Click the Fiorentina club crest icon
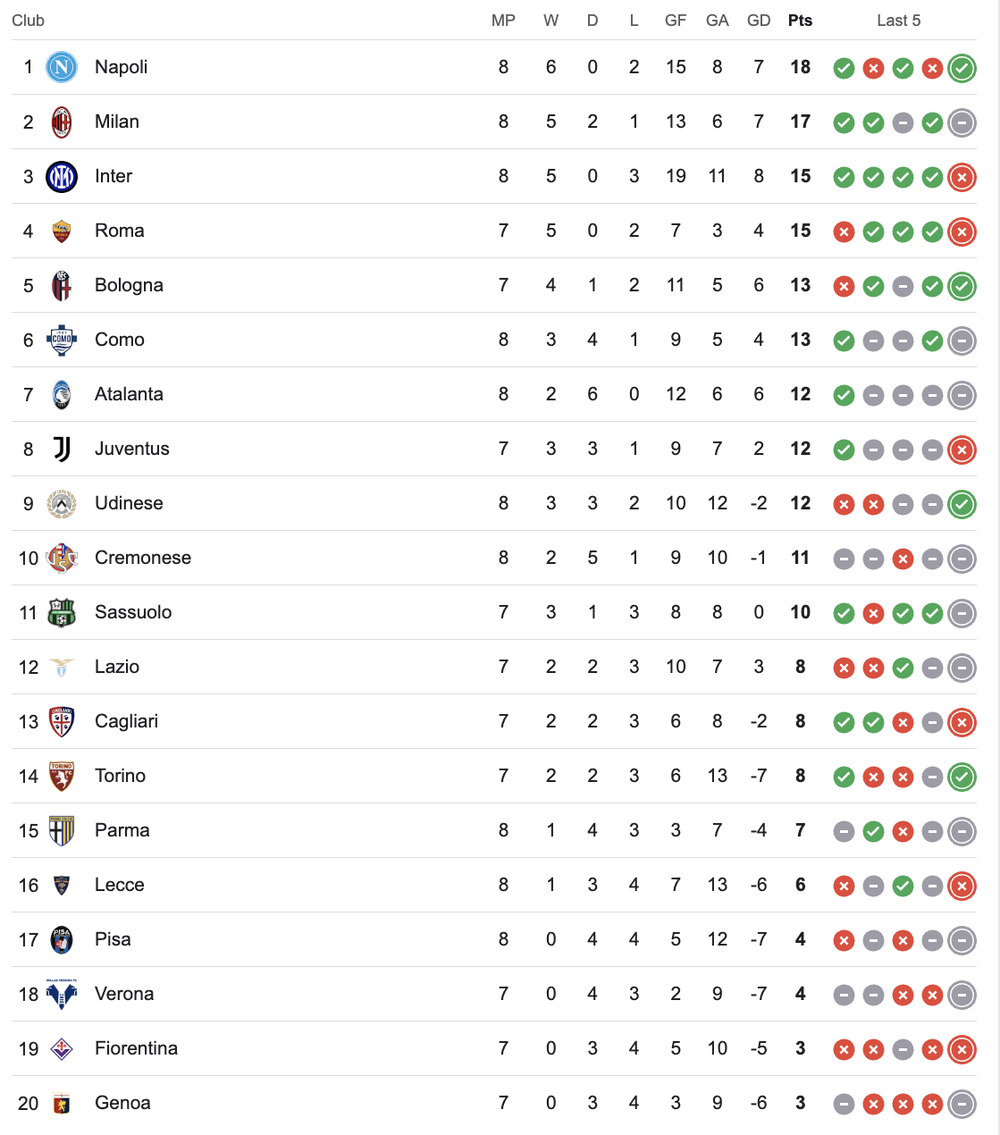The height and width of the screenshot is (1135, 1000). [62, 1048]
